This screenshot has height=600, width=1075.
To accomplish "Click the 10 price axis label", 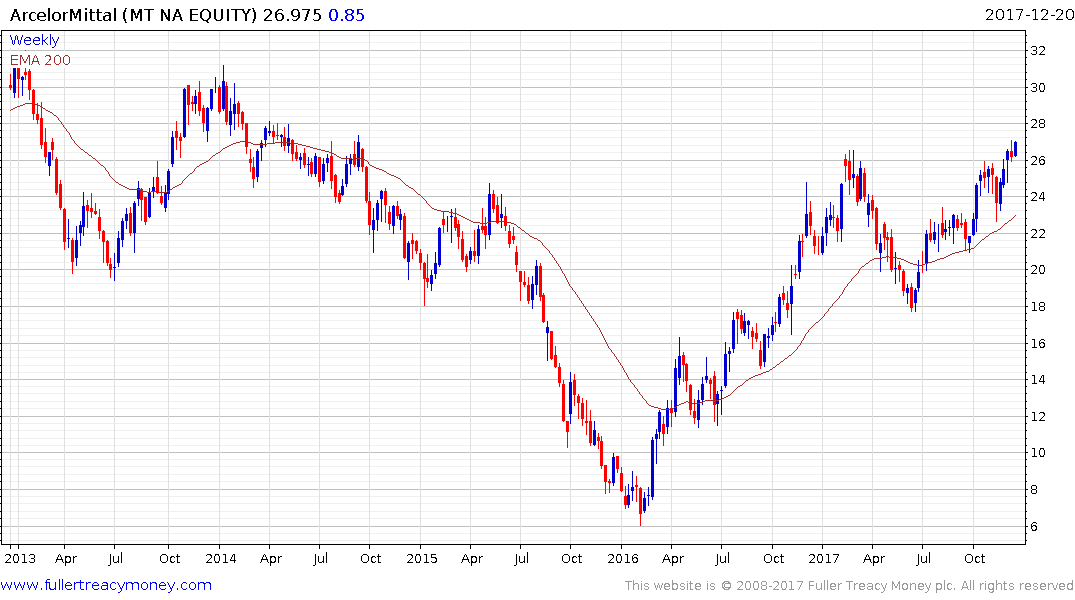I will click(1037, 453).
